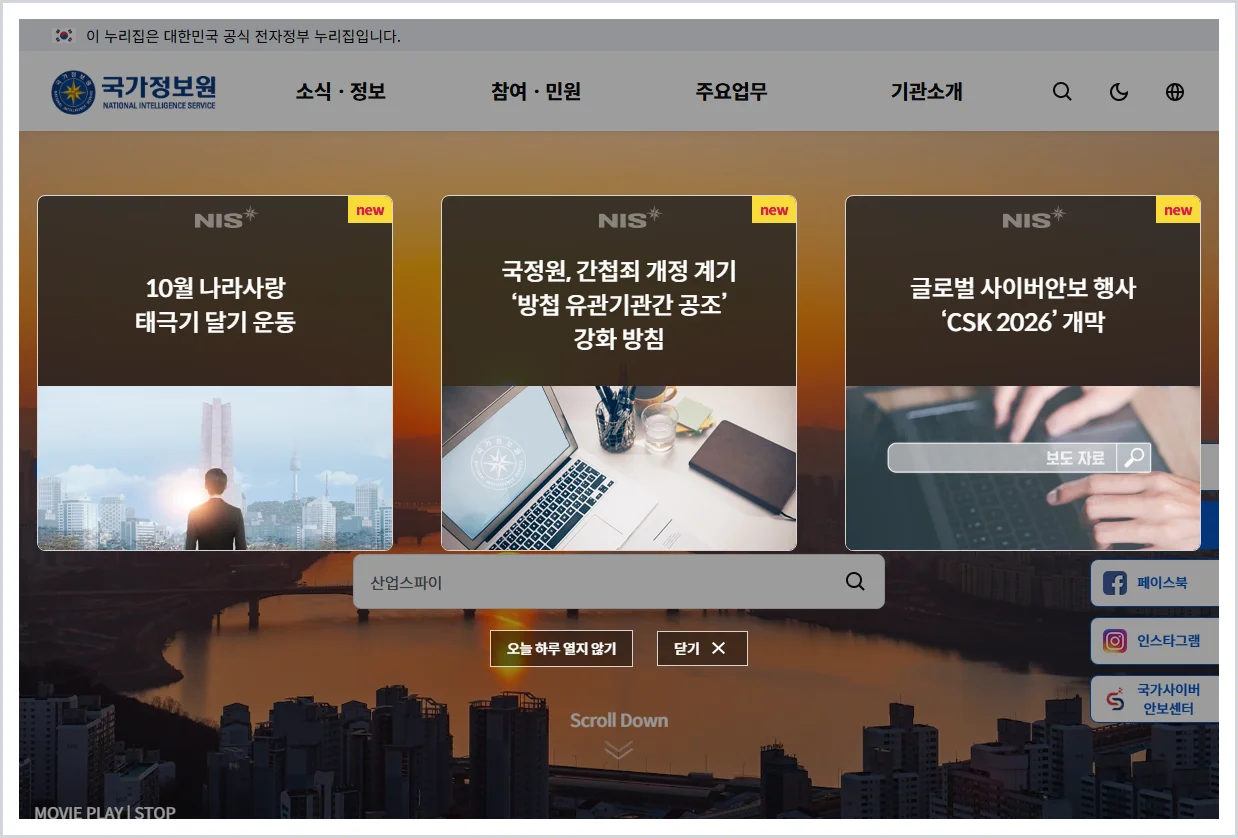The height and width of the screenshot is (838, 1238).
Task: Open the 기관소개 menu
Action: (x=927, y=92)
